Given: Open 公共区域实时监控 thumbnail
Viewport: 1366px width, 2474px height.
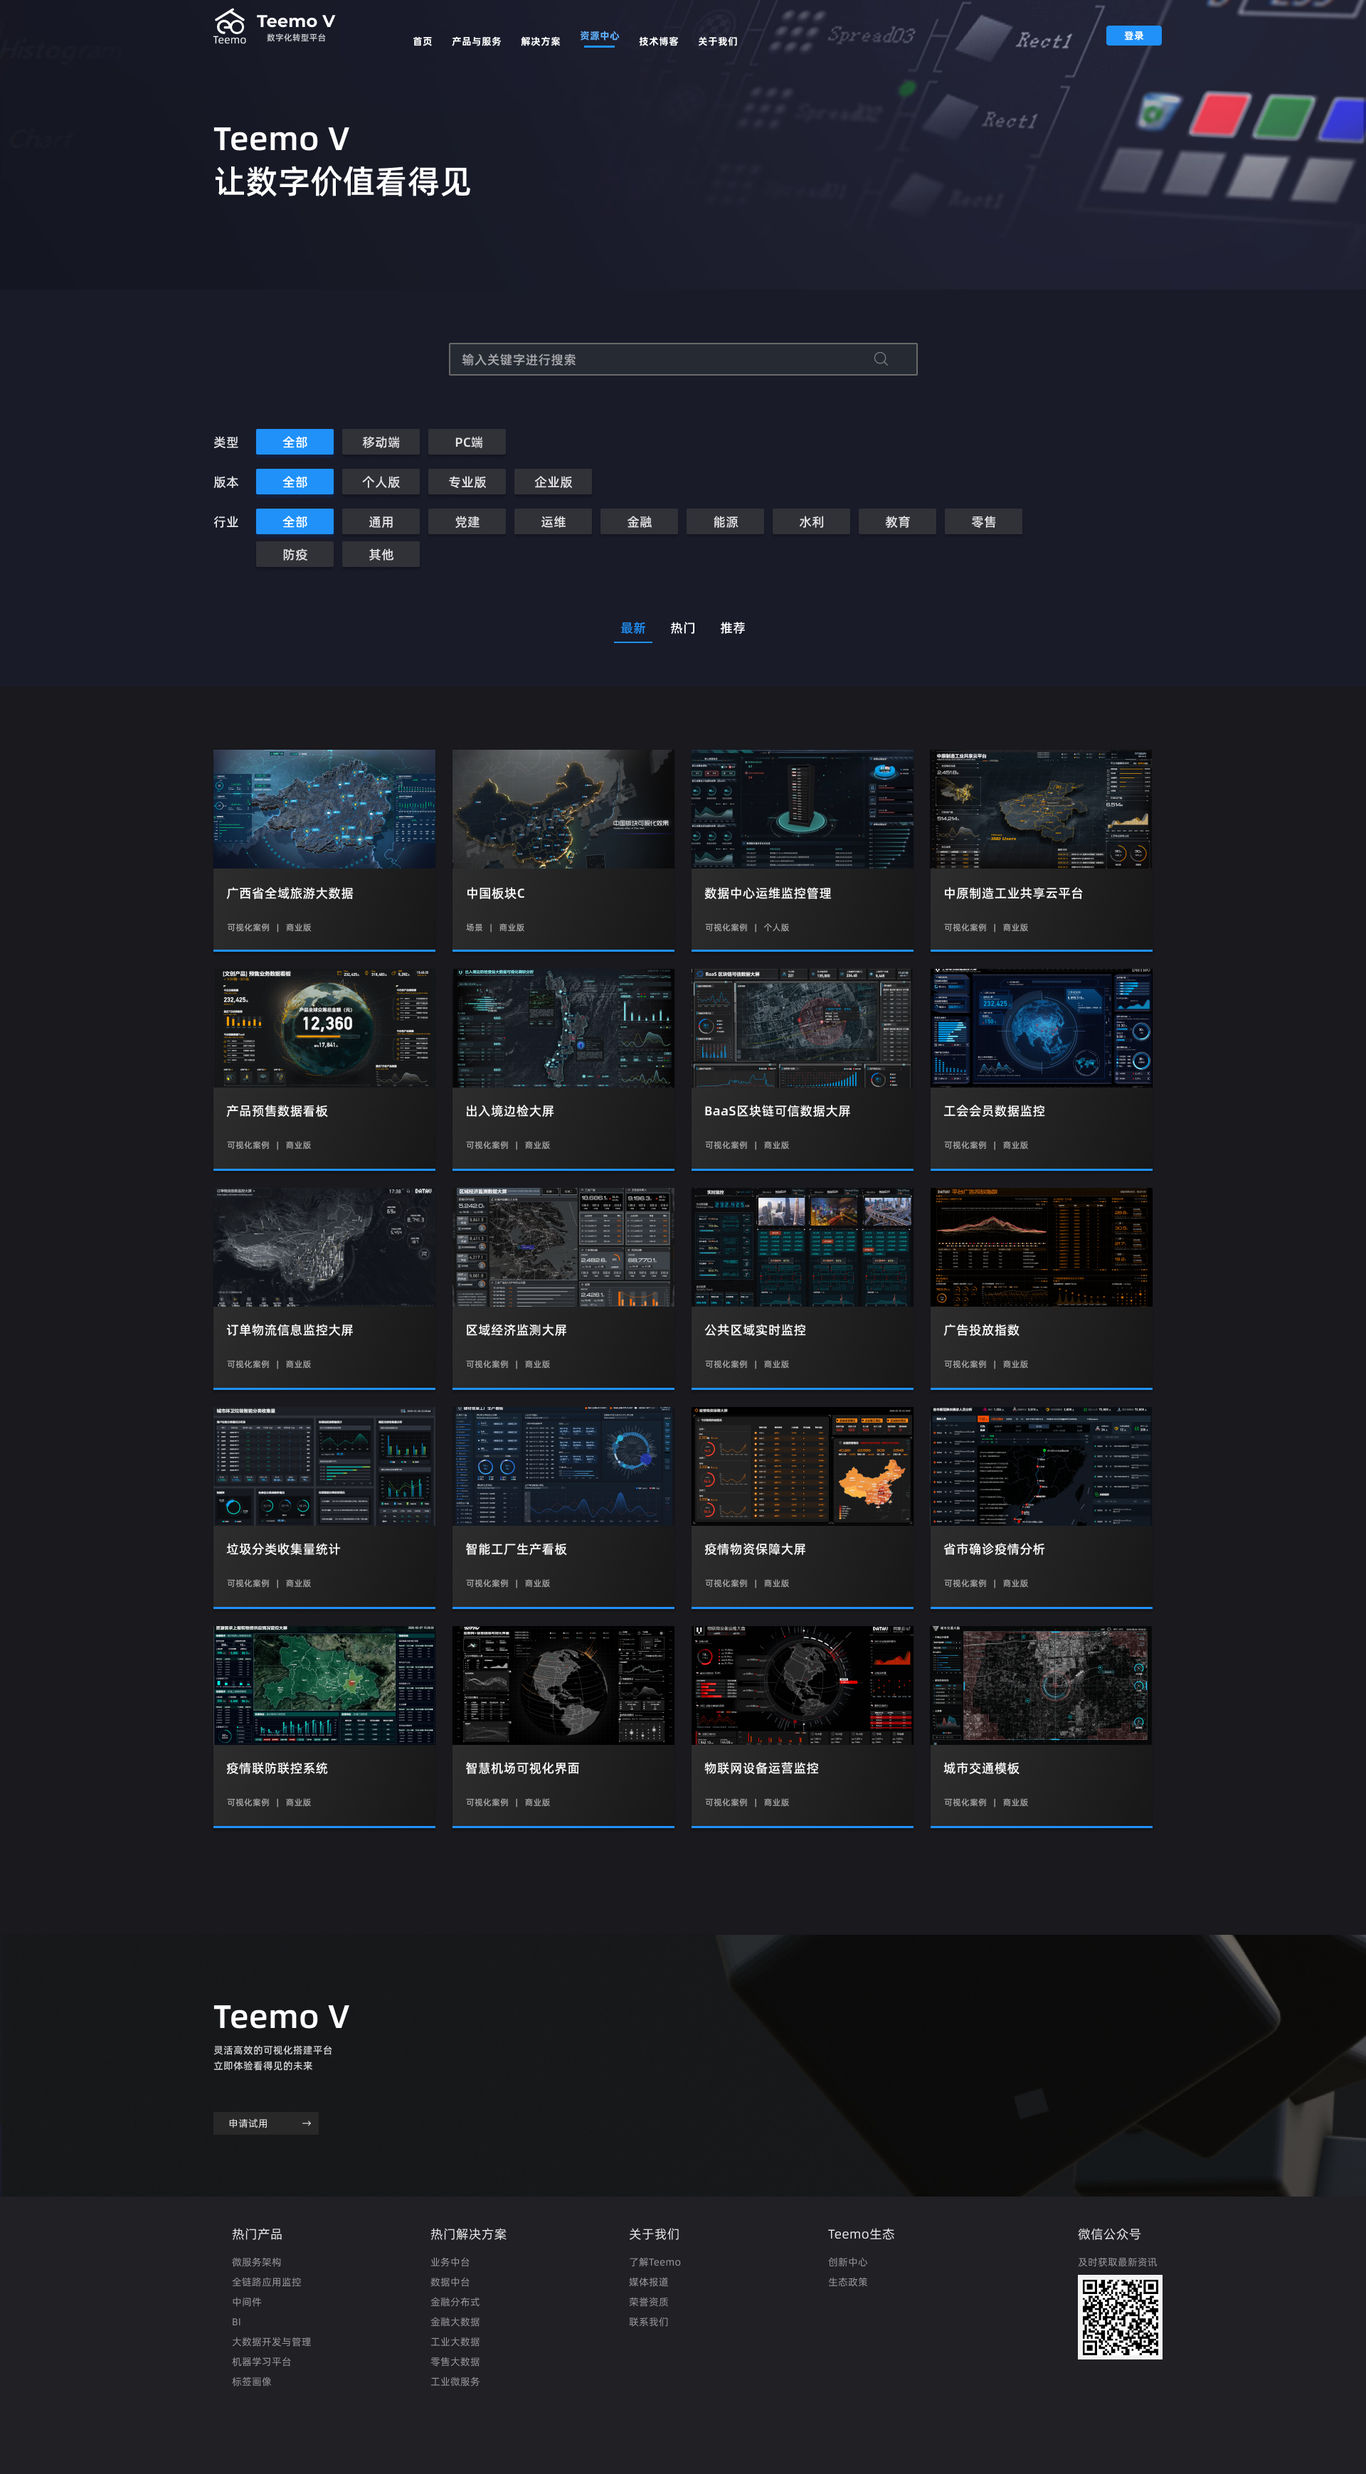Looking at the screenshot, I should [802, 1247].
